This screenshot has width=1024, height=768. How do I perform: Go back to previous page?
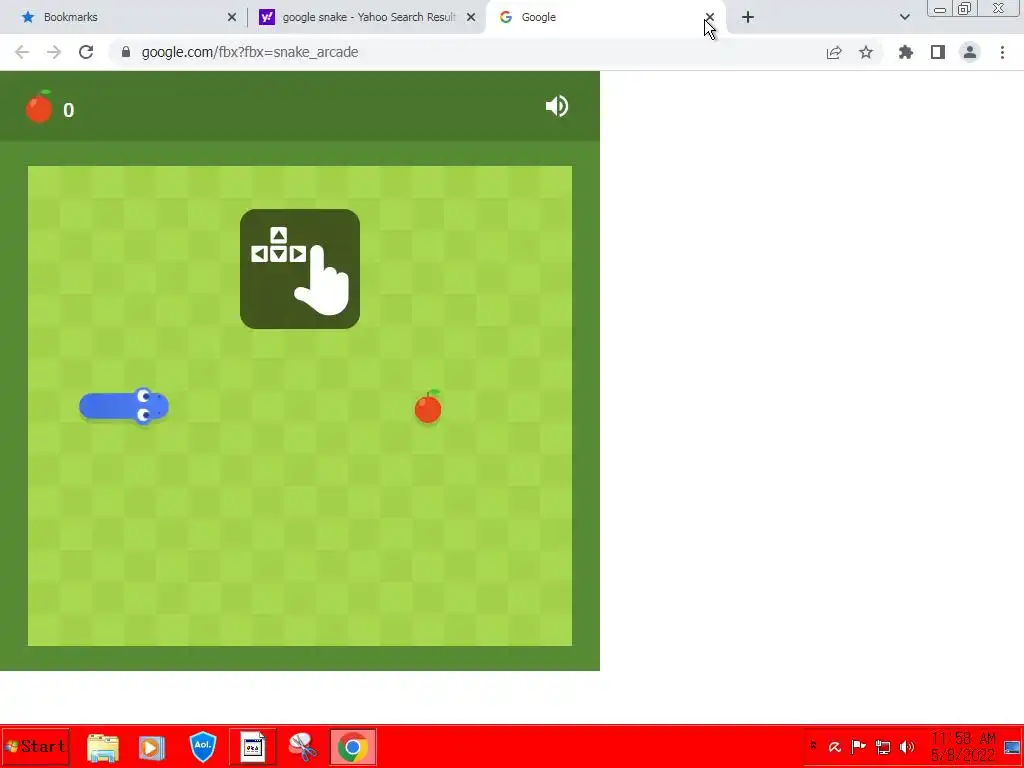click(22, 52)
